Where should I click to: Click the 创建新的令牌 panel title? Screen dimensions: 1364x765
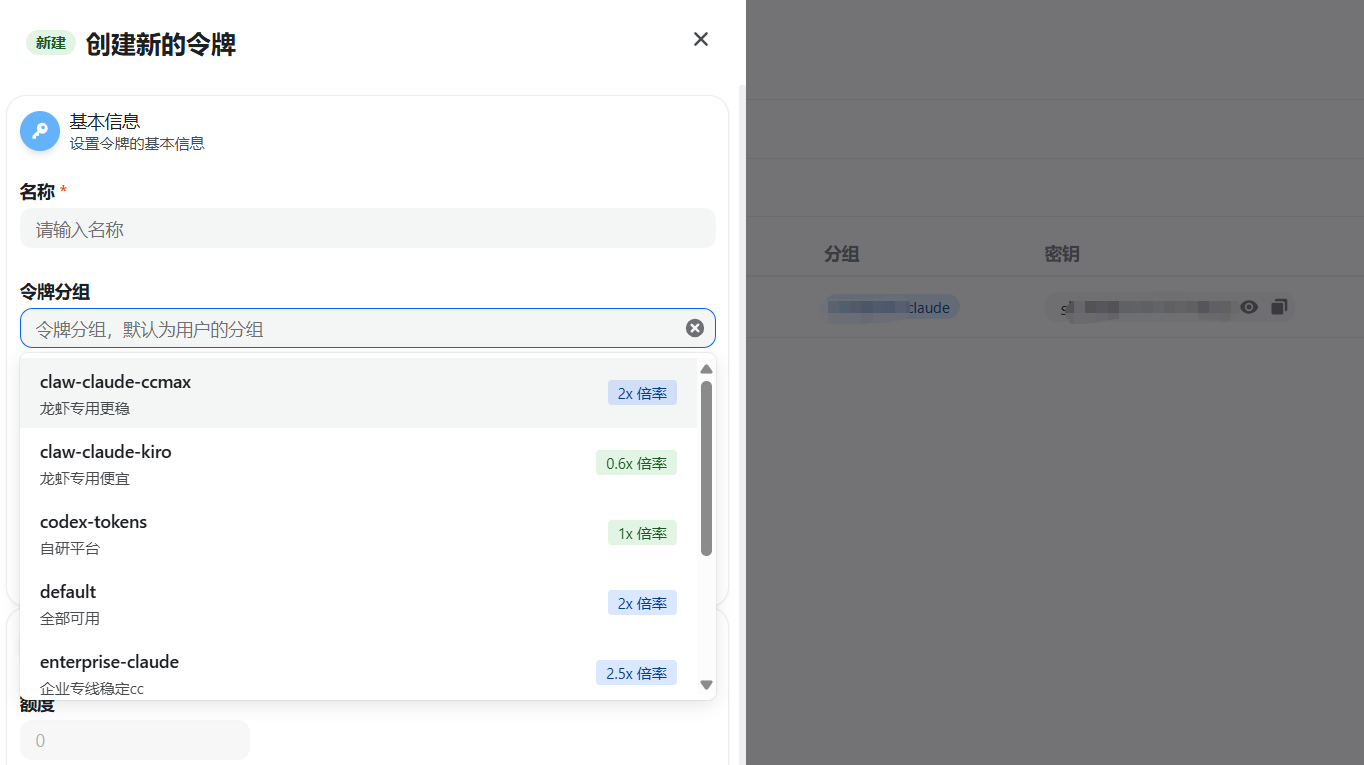tap(161, 44)
